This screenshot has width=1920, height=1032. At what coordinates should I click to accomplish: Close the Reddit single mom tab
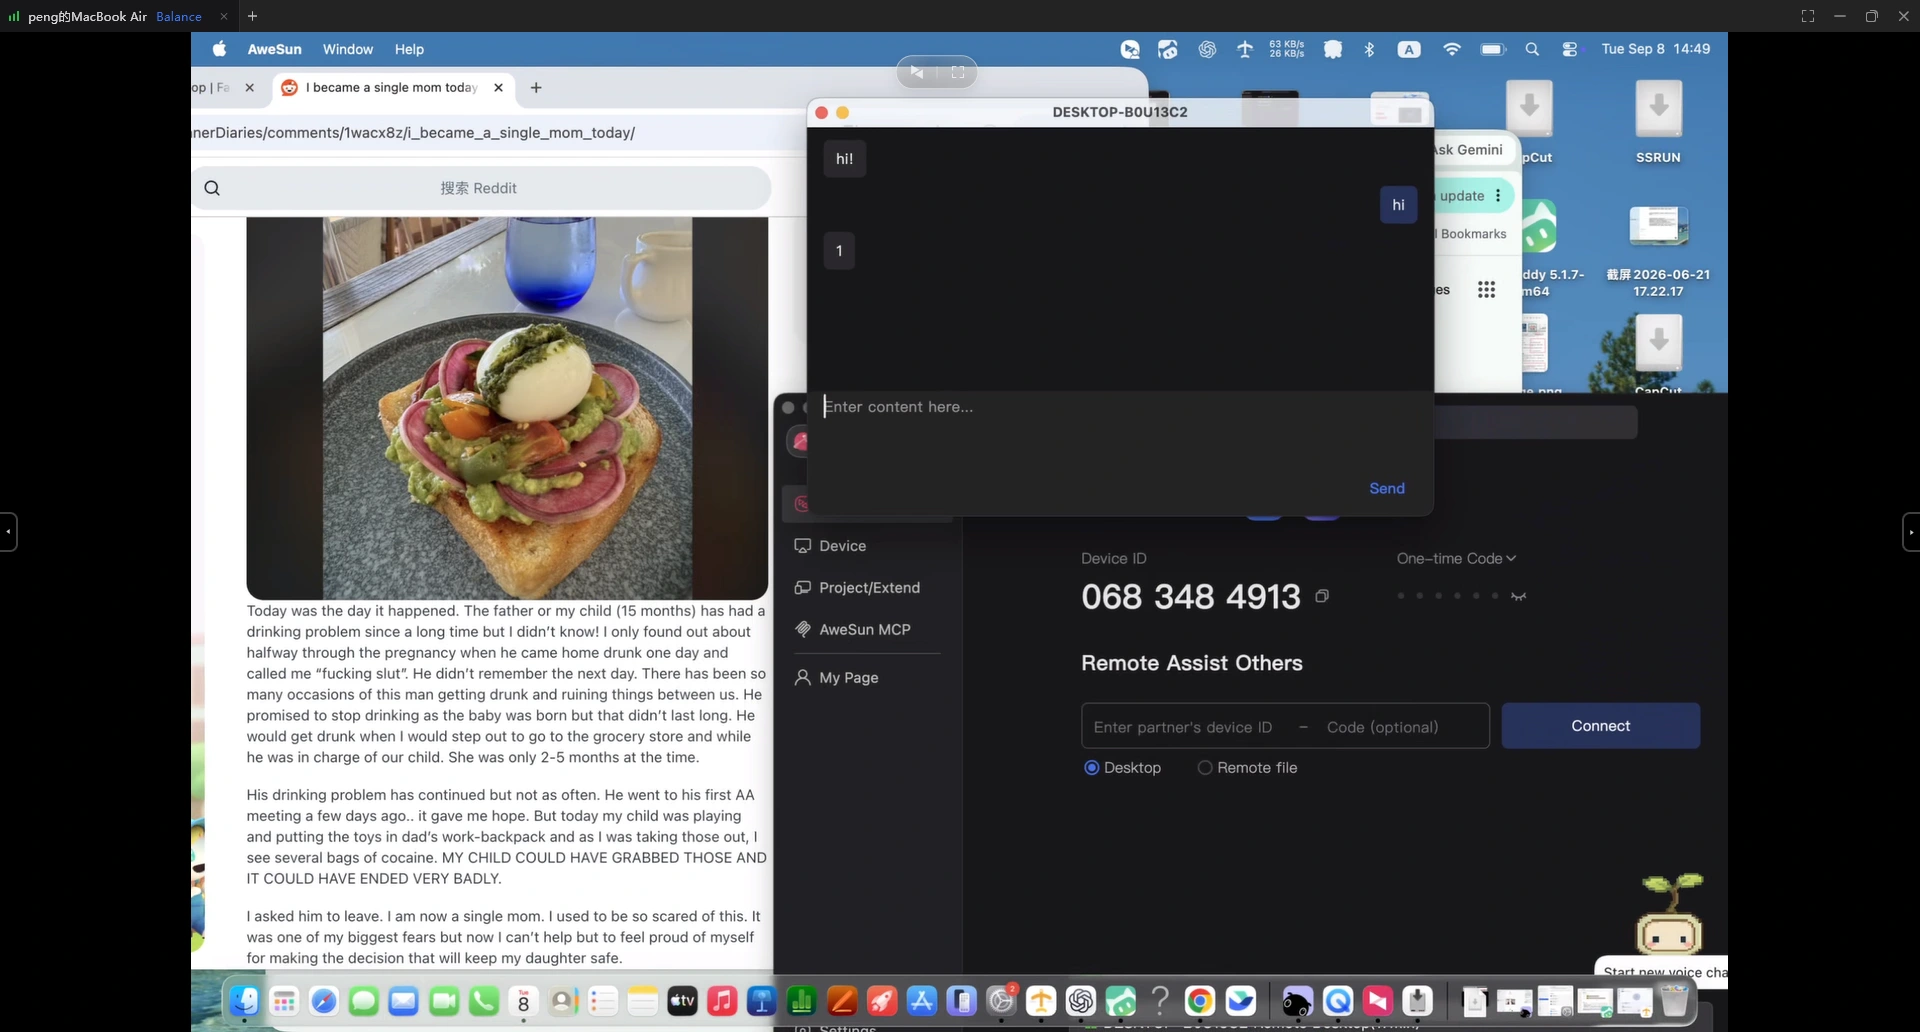[498, 88]
